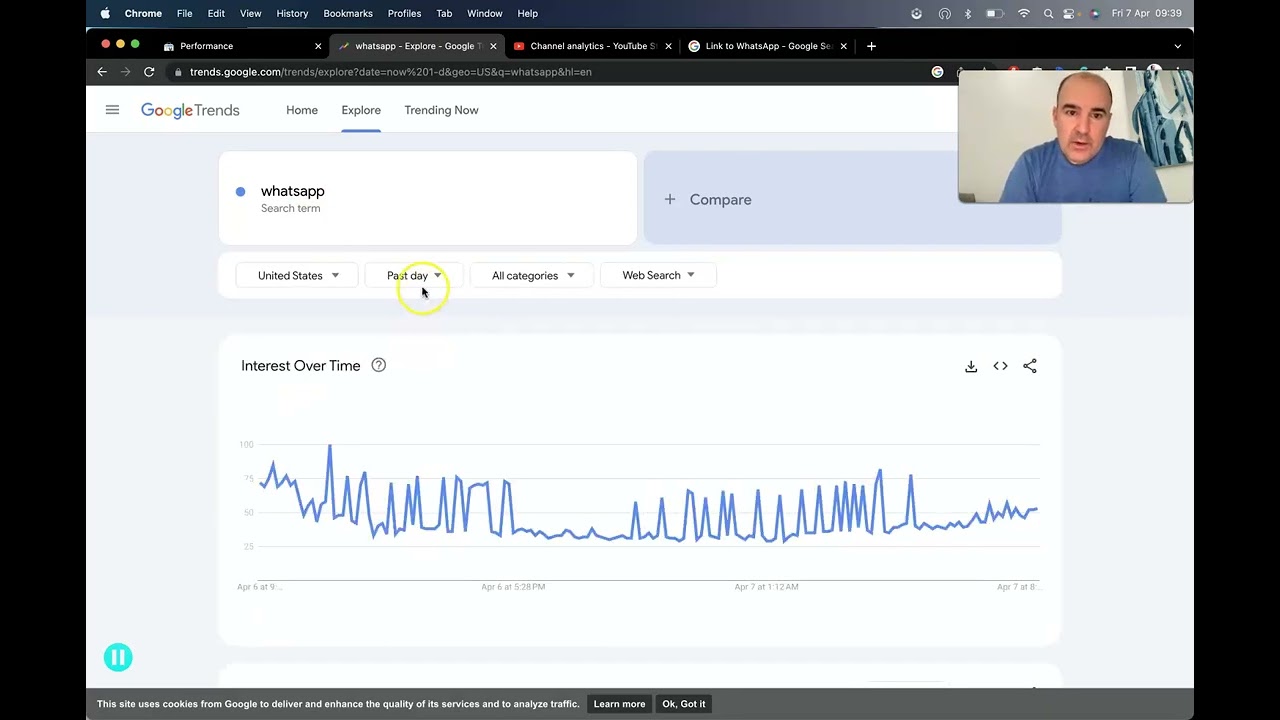The height and width of the screenshot is (720, 1280).
Task: Open the All categories dropdown
Action: [532, 275]
